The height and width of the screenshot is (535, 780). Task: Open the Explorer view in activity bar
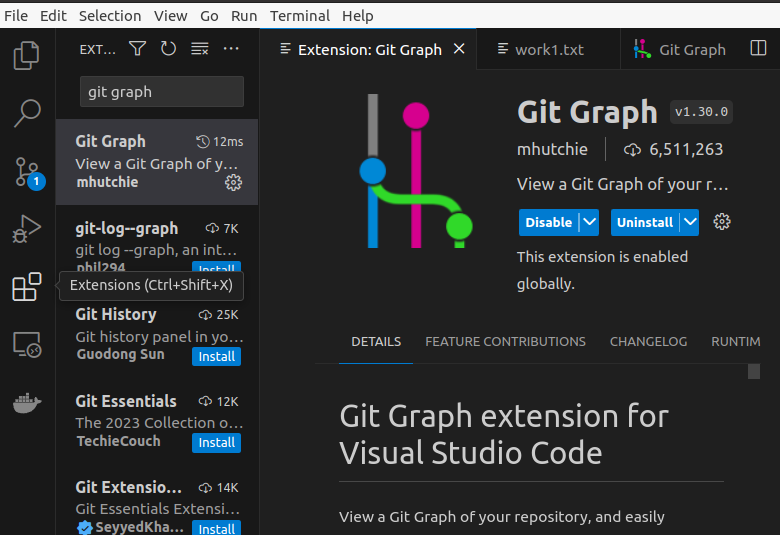pyautogui.click(x=26, y=55)
